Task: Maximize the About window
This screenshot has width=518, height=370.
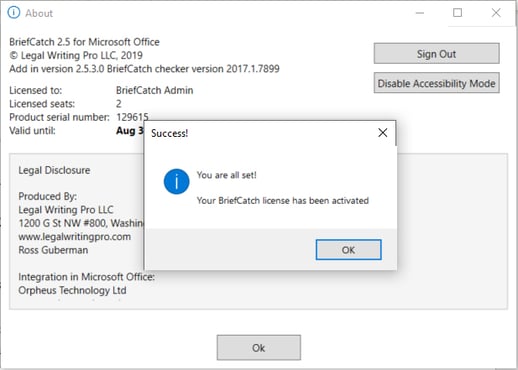Action: (x=458, y=13)
